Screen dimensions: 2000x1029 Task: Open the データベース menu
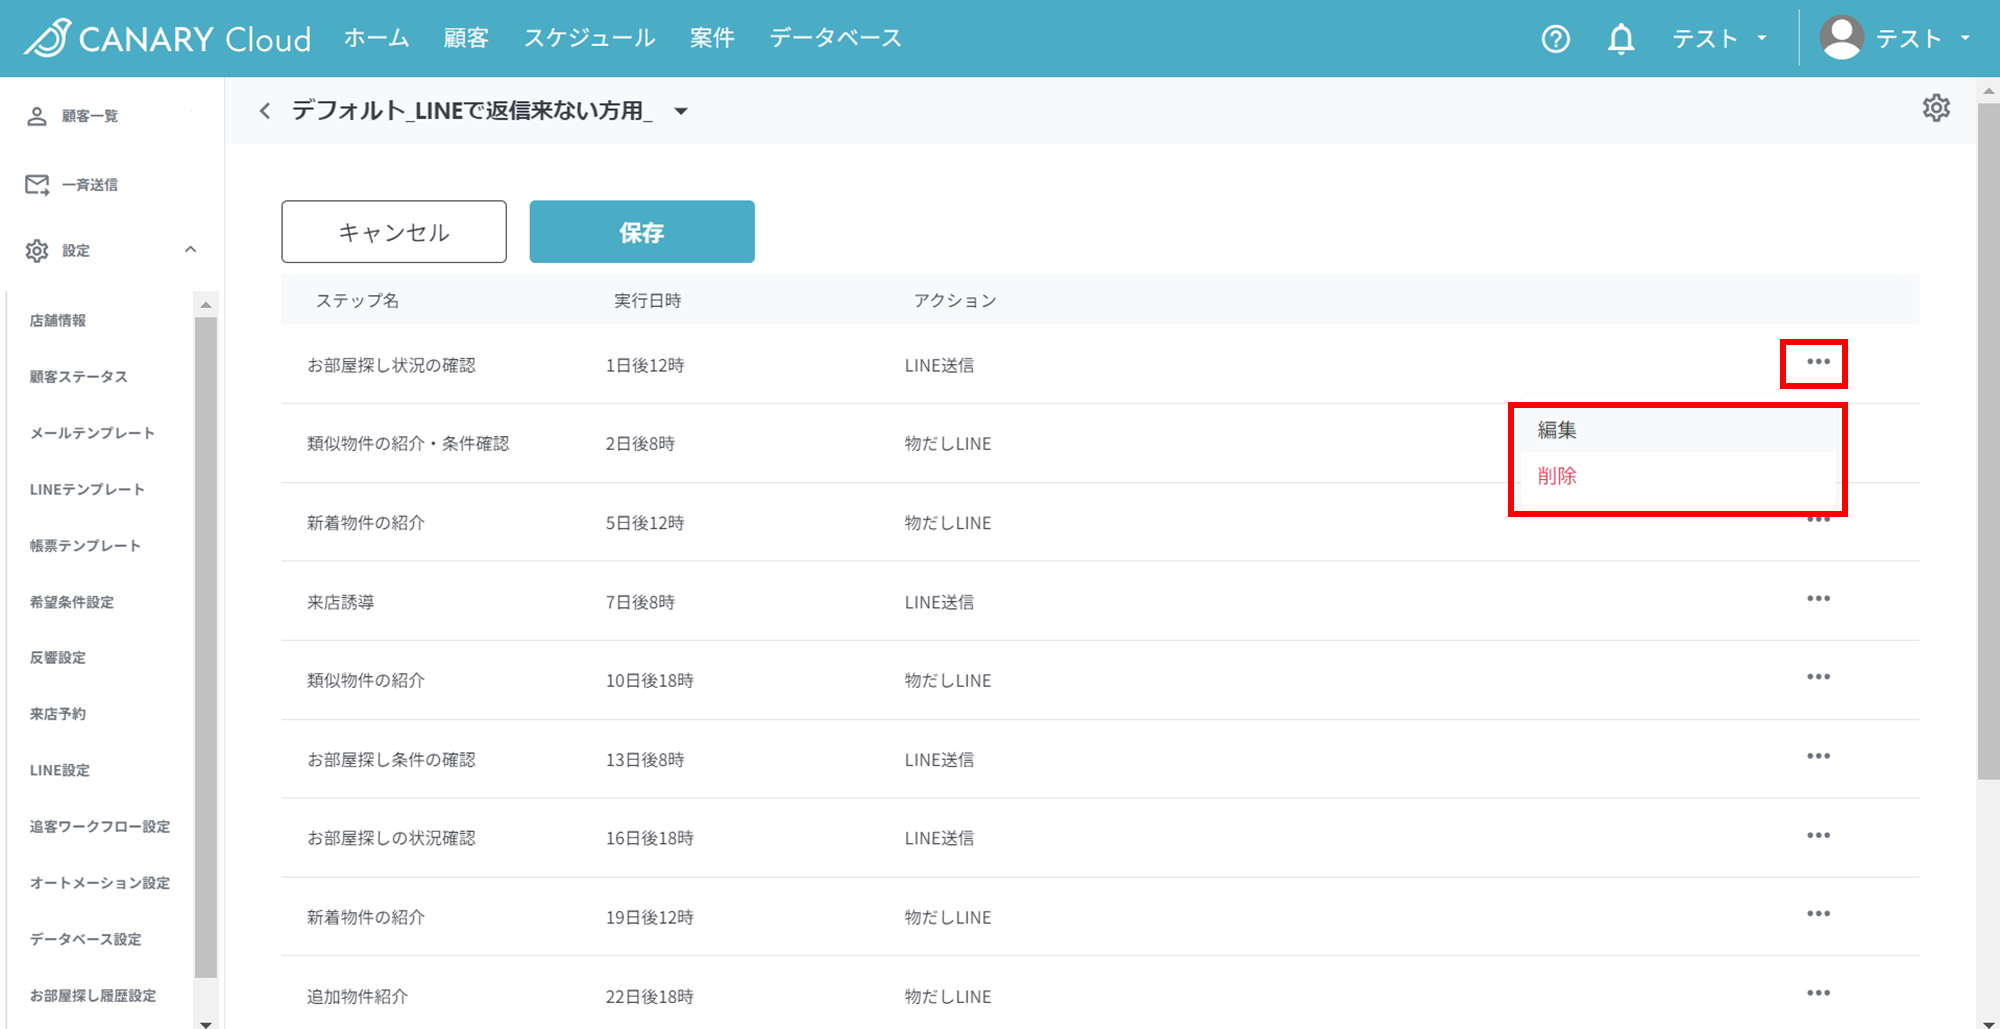click(x=835, y=38)
